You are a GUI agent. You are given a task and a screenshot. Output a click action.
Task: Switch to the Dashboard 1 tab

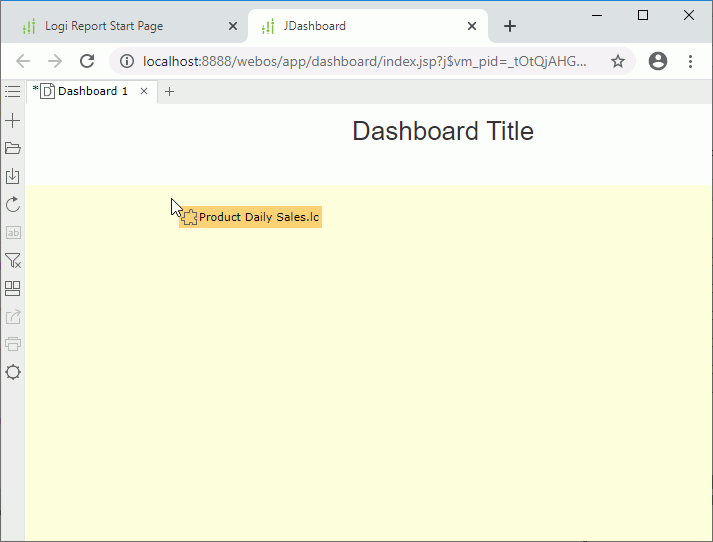pyautogui.click(x=91, y=92)
